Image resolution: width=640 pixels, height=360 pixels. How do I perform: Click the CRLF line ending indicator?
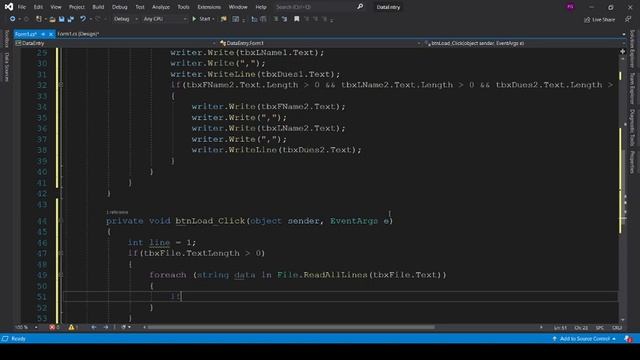tap(617, 328)
